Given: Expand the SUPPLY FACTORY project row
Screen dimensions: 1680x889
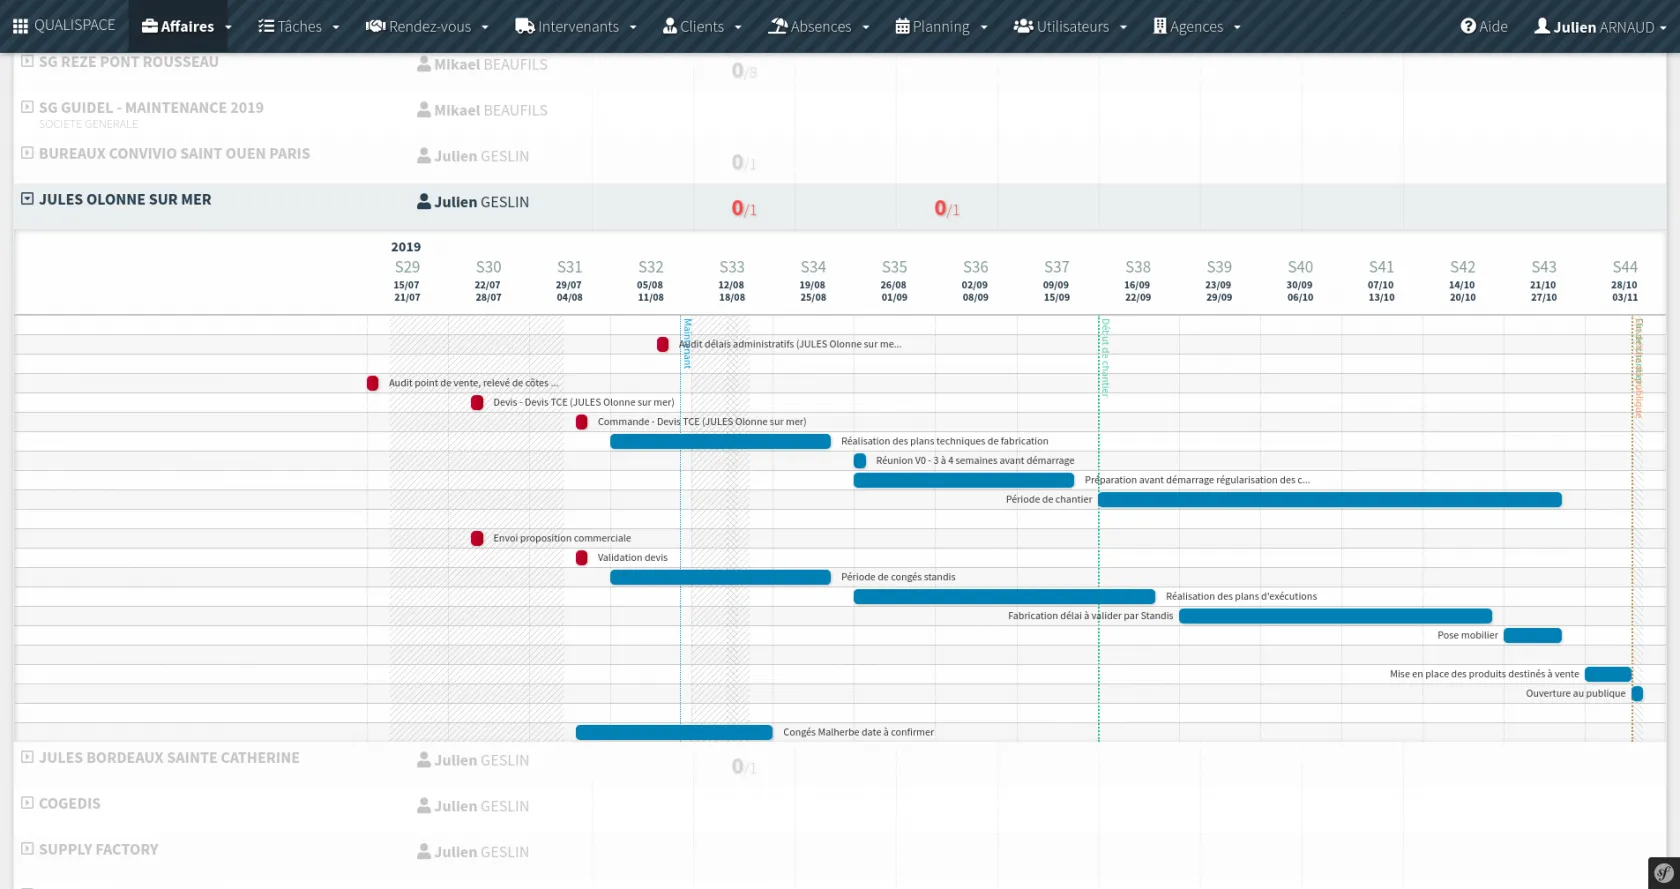Looking at the screenshot, I should click(x=27, y=849).
